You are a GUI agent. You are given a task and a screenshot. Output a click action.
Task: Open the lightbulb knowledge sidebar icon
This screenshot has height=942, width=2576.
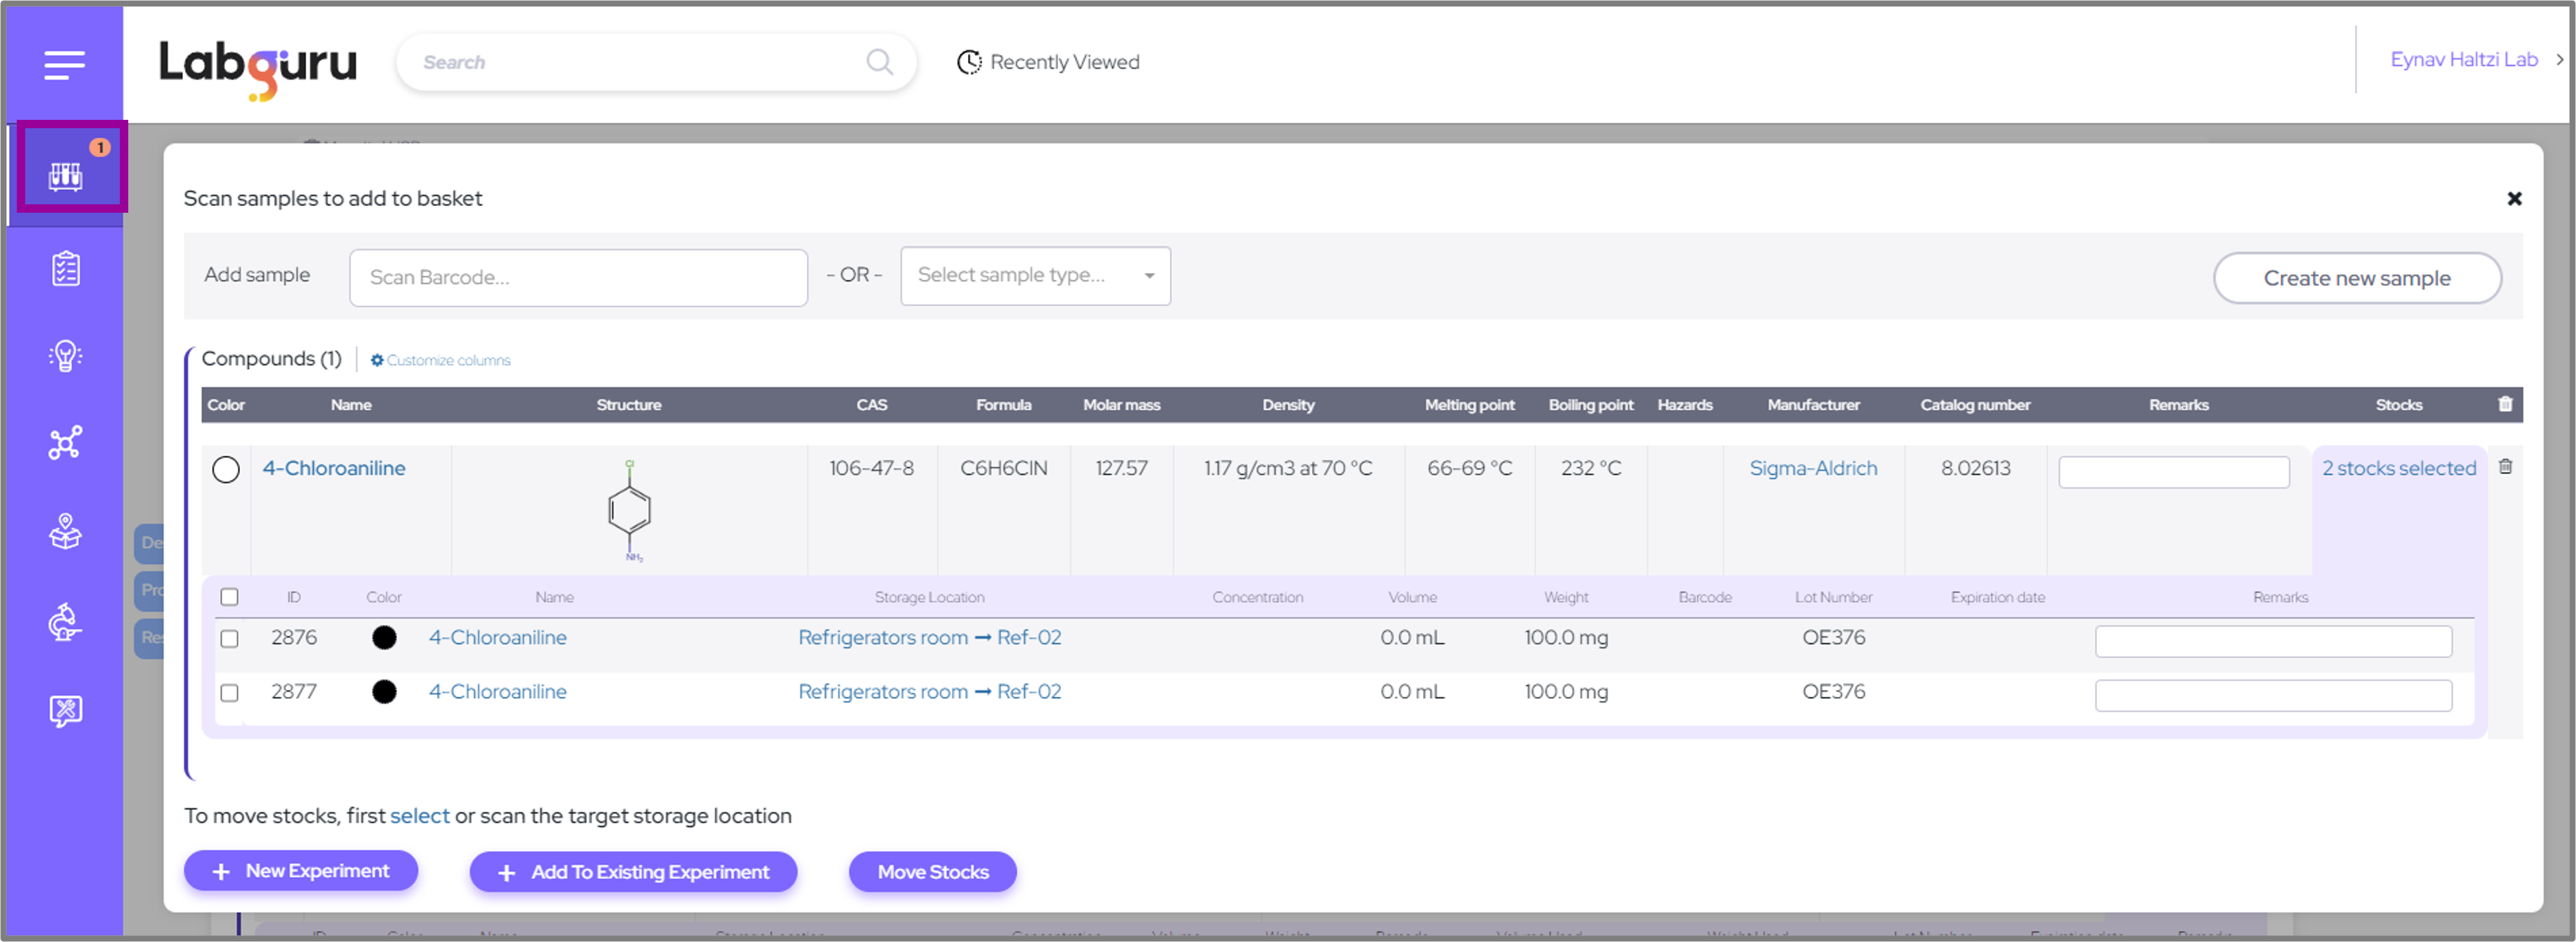[x=66, y=355]
